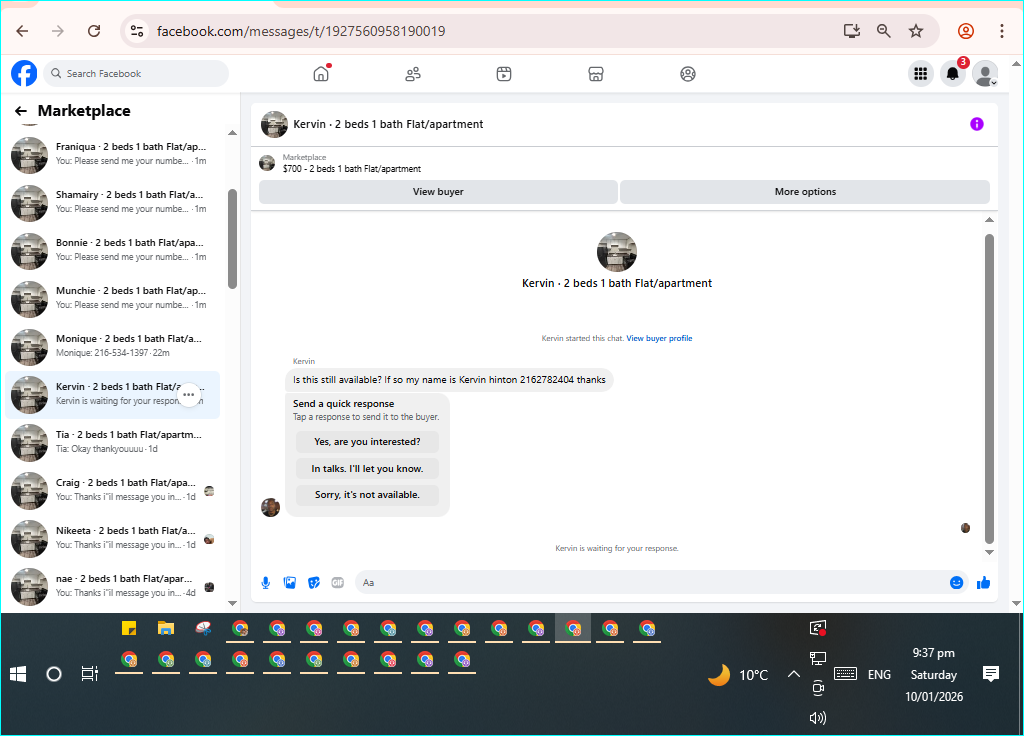Open the Facebook Home tab
This screenshot has height=736, width=1024.
pos(321,74)
